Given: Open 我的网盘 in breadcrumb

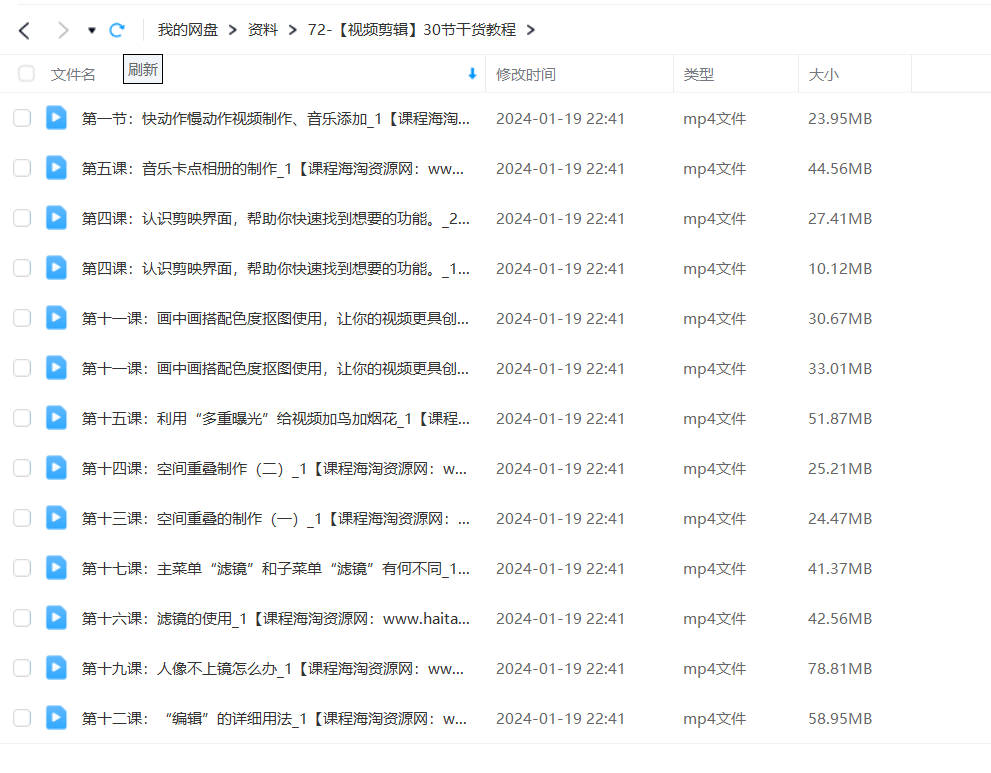Looking at the screenshot, I should click(x=188, y=30).
